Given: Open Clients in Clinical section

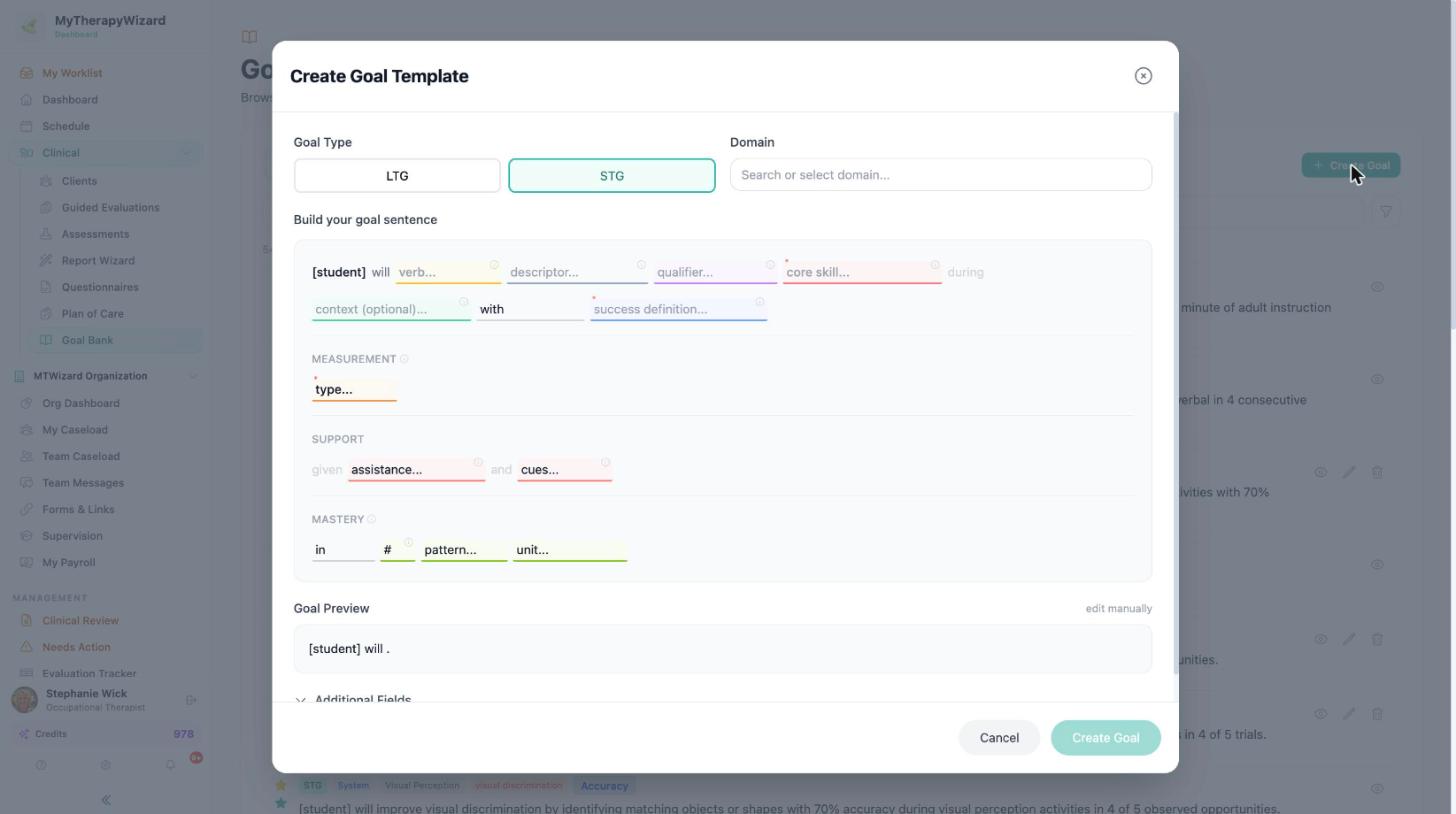Looking at the screenshot, I should (x=79, y=181).
